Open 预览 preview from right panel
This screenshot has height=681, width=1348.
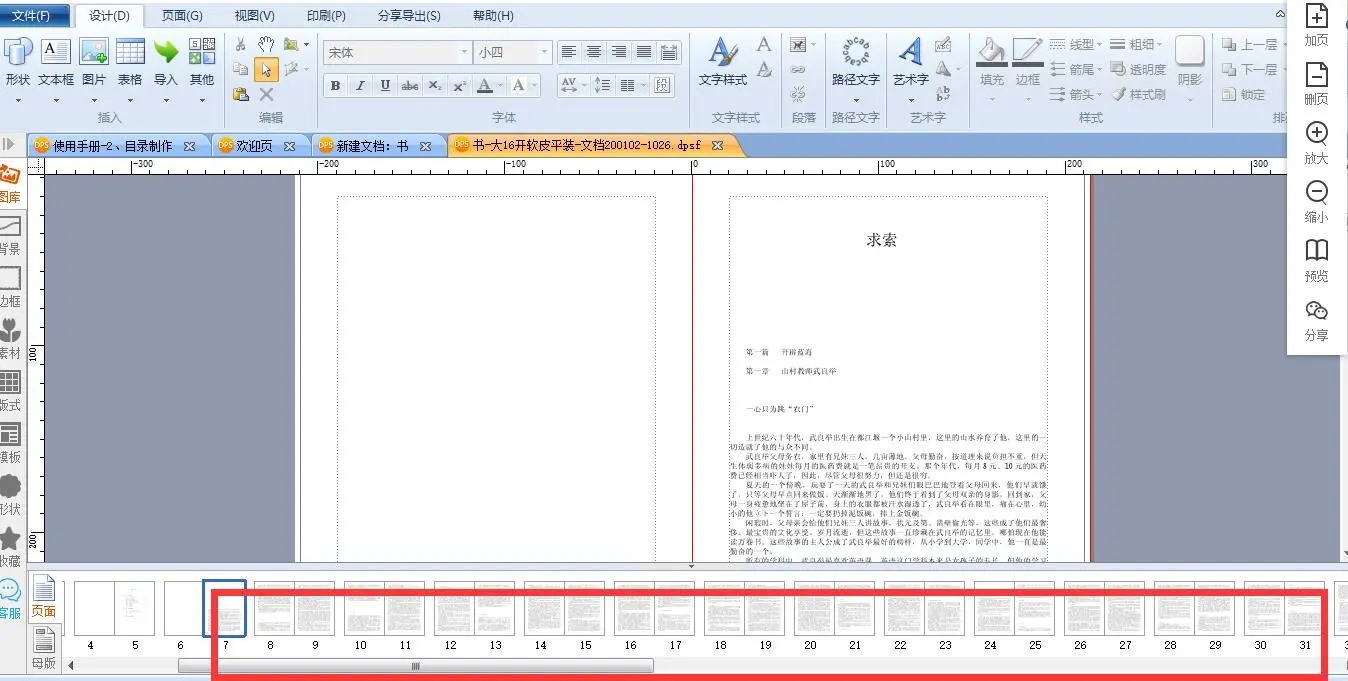(x=1317, y=251)
